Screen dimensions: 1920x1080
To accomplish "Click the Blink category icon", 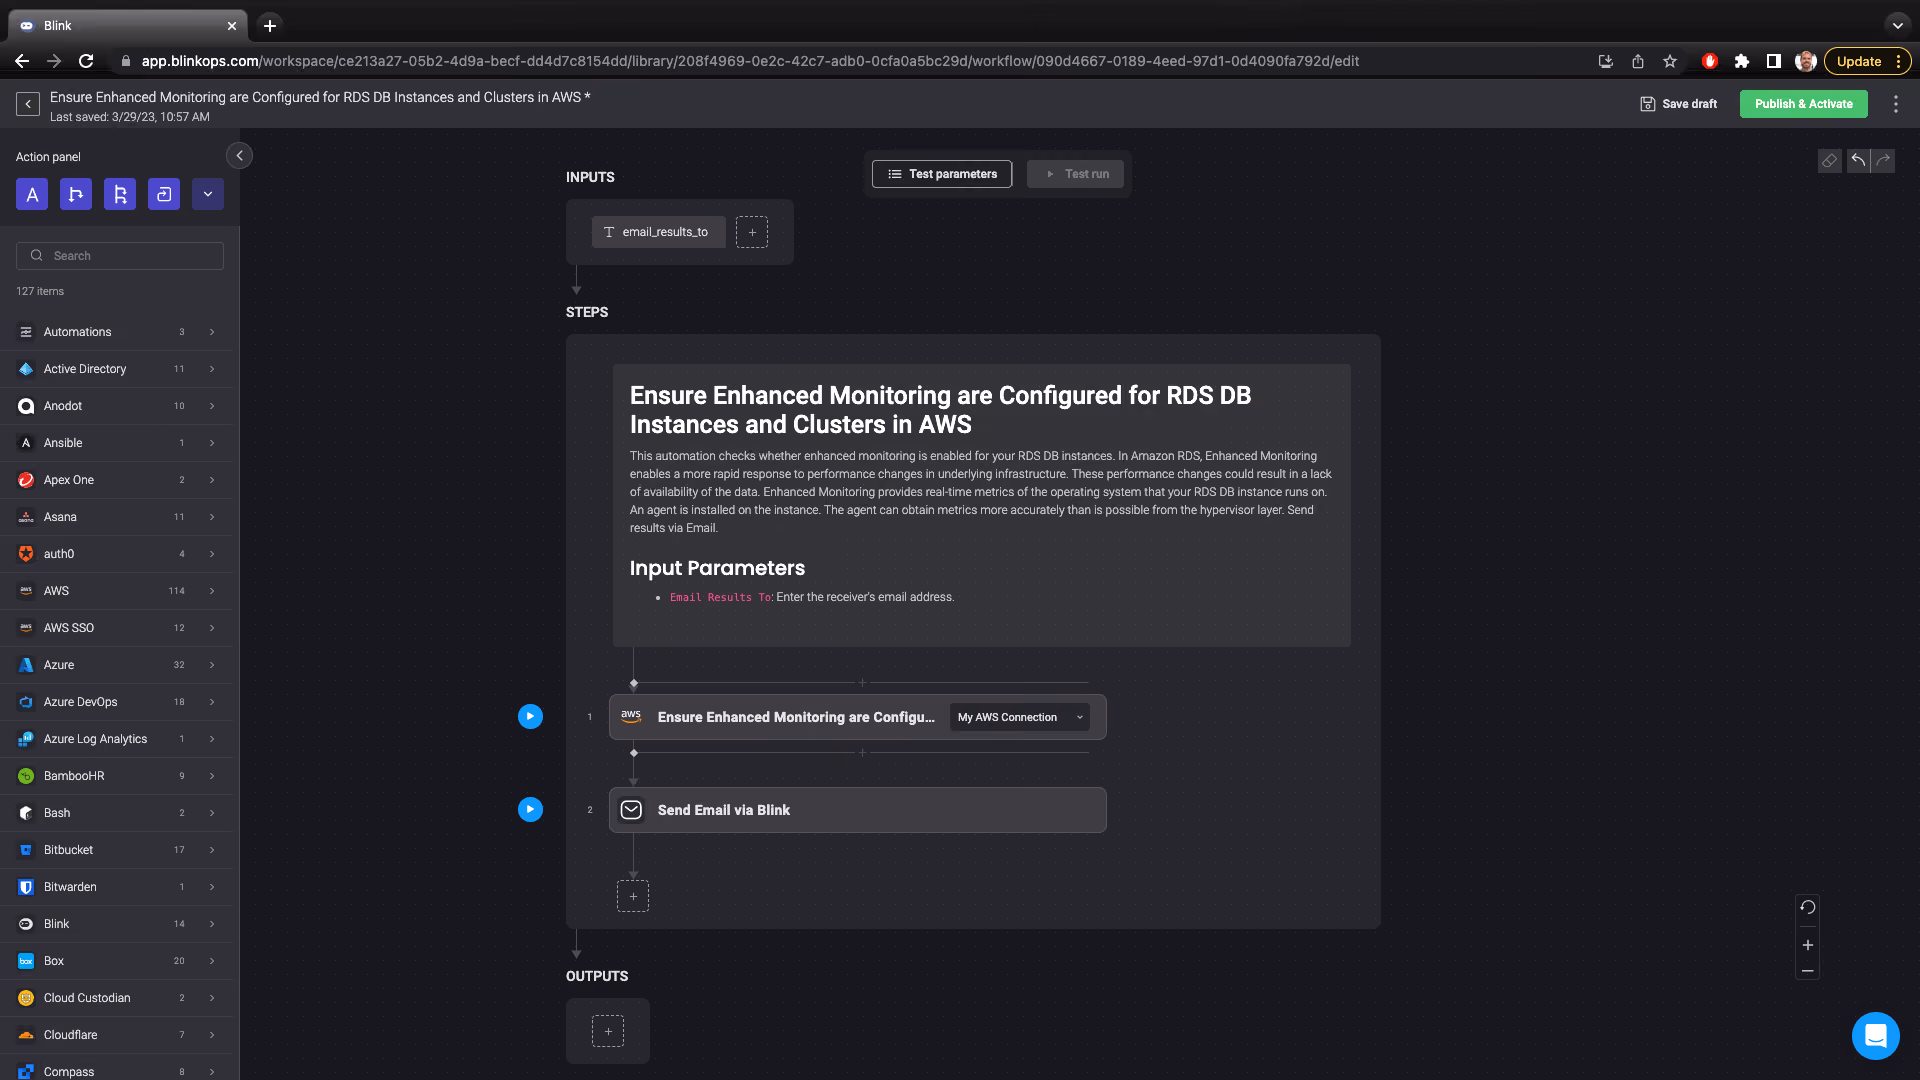I will [26, 924].
